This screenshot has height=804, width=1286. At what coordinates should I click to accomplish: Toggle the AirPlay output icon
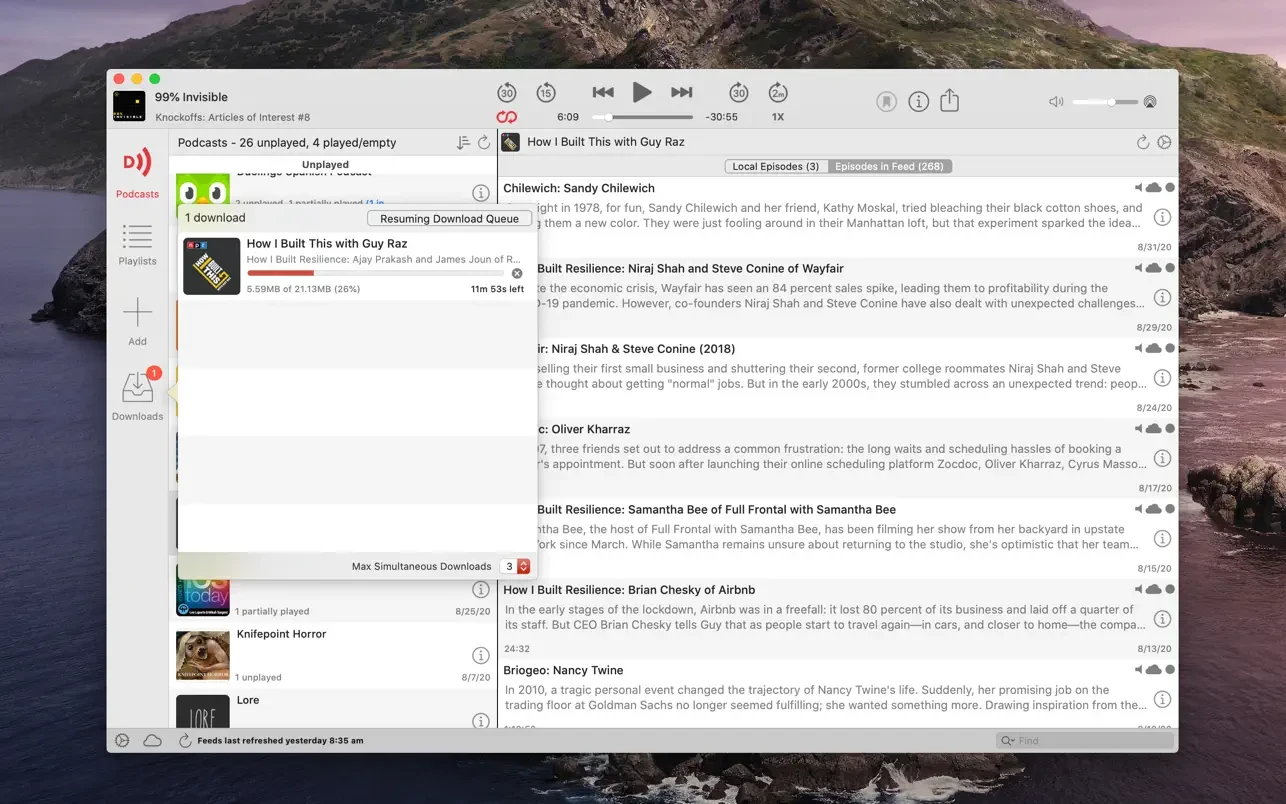[1150, 102]
